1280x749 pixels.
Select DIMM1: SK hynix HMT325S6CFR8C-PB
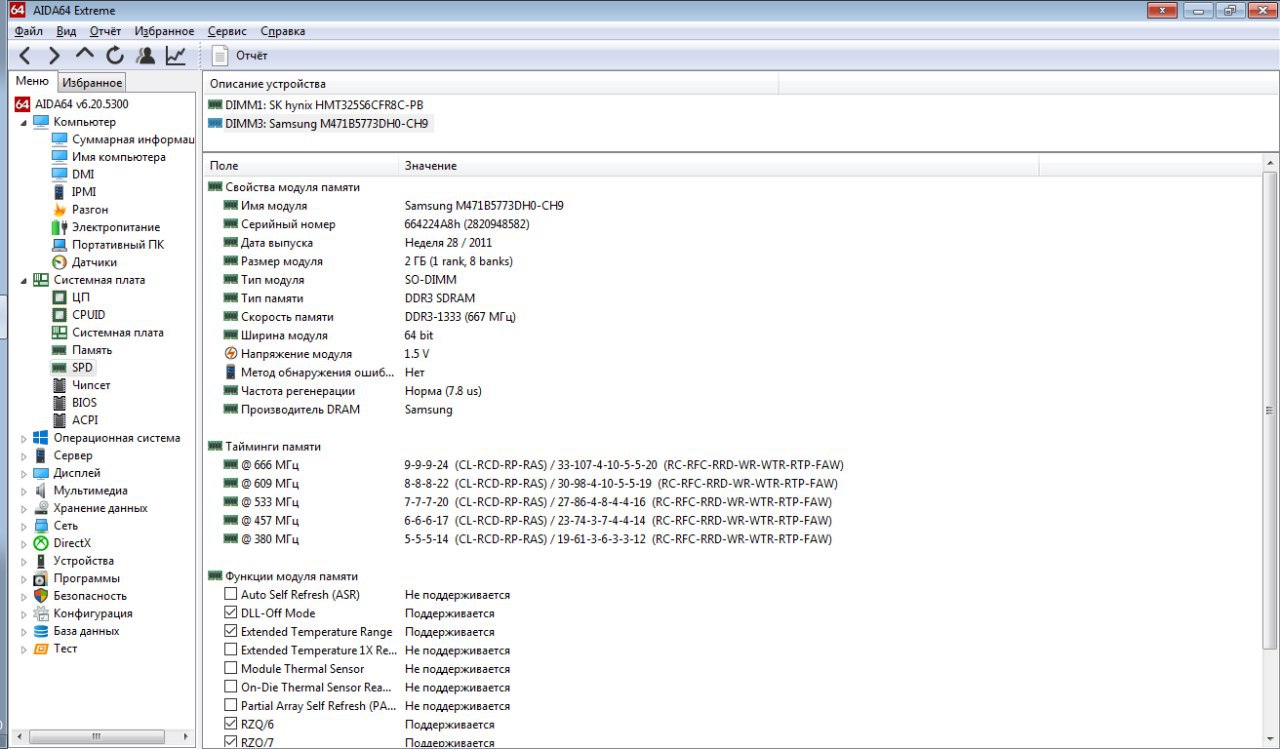[315, 105]
